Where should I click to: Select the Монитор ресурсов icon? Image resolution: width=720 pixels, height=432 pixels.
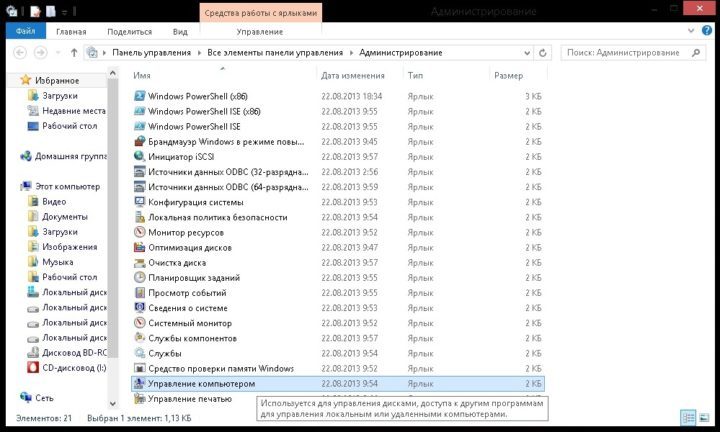pos(140,232)
